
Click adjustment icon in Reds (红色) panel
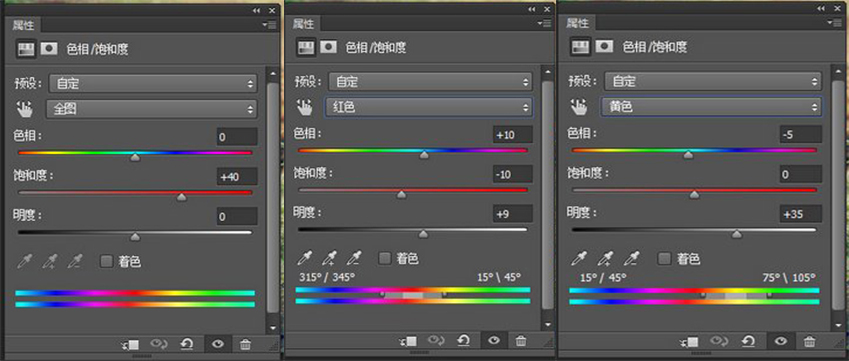point(305,47)
